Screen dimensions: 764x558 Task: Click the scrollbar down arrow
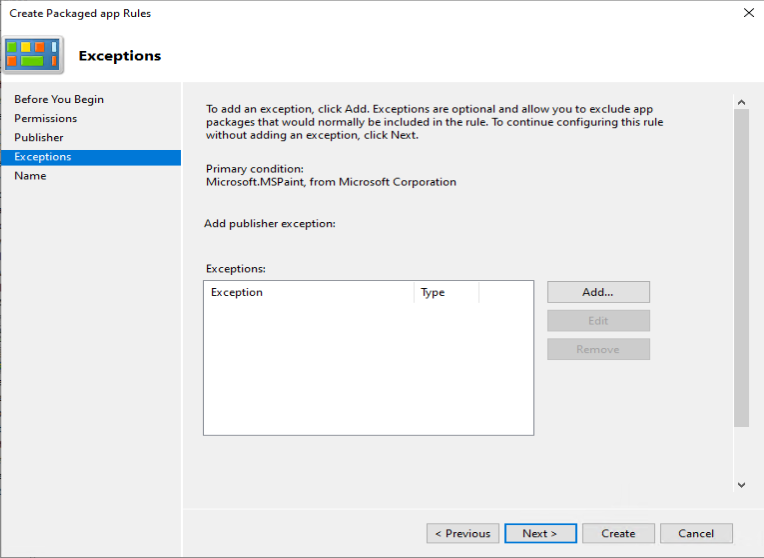click(x=741, y=484)
